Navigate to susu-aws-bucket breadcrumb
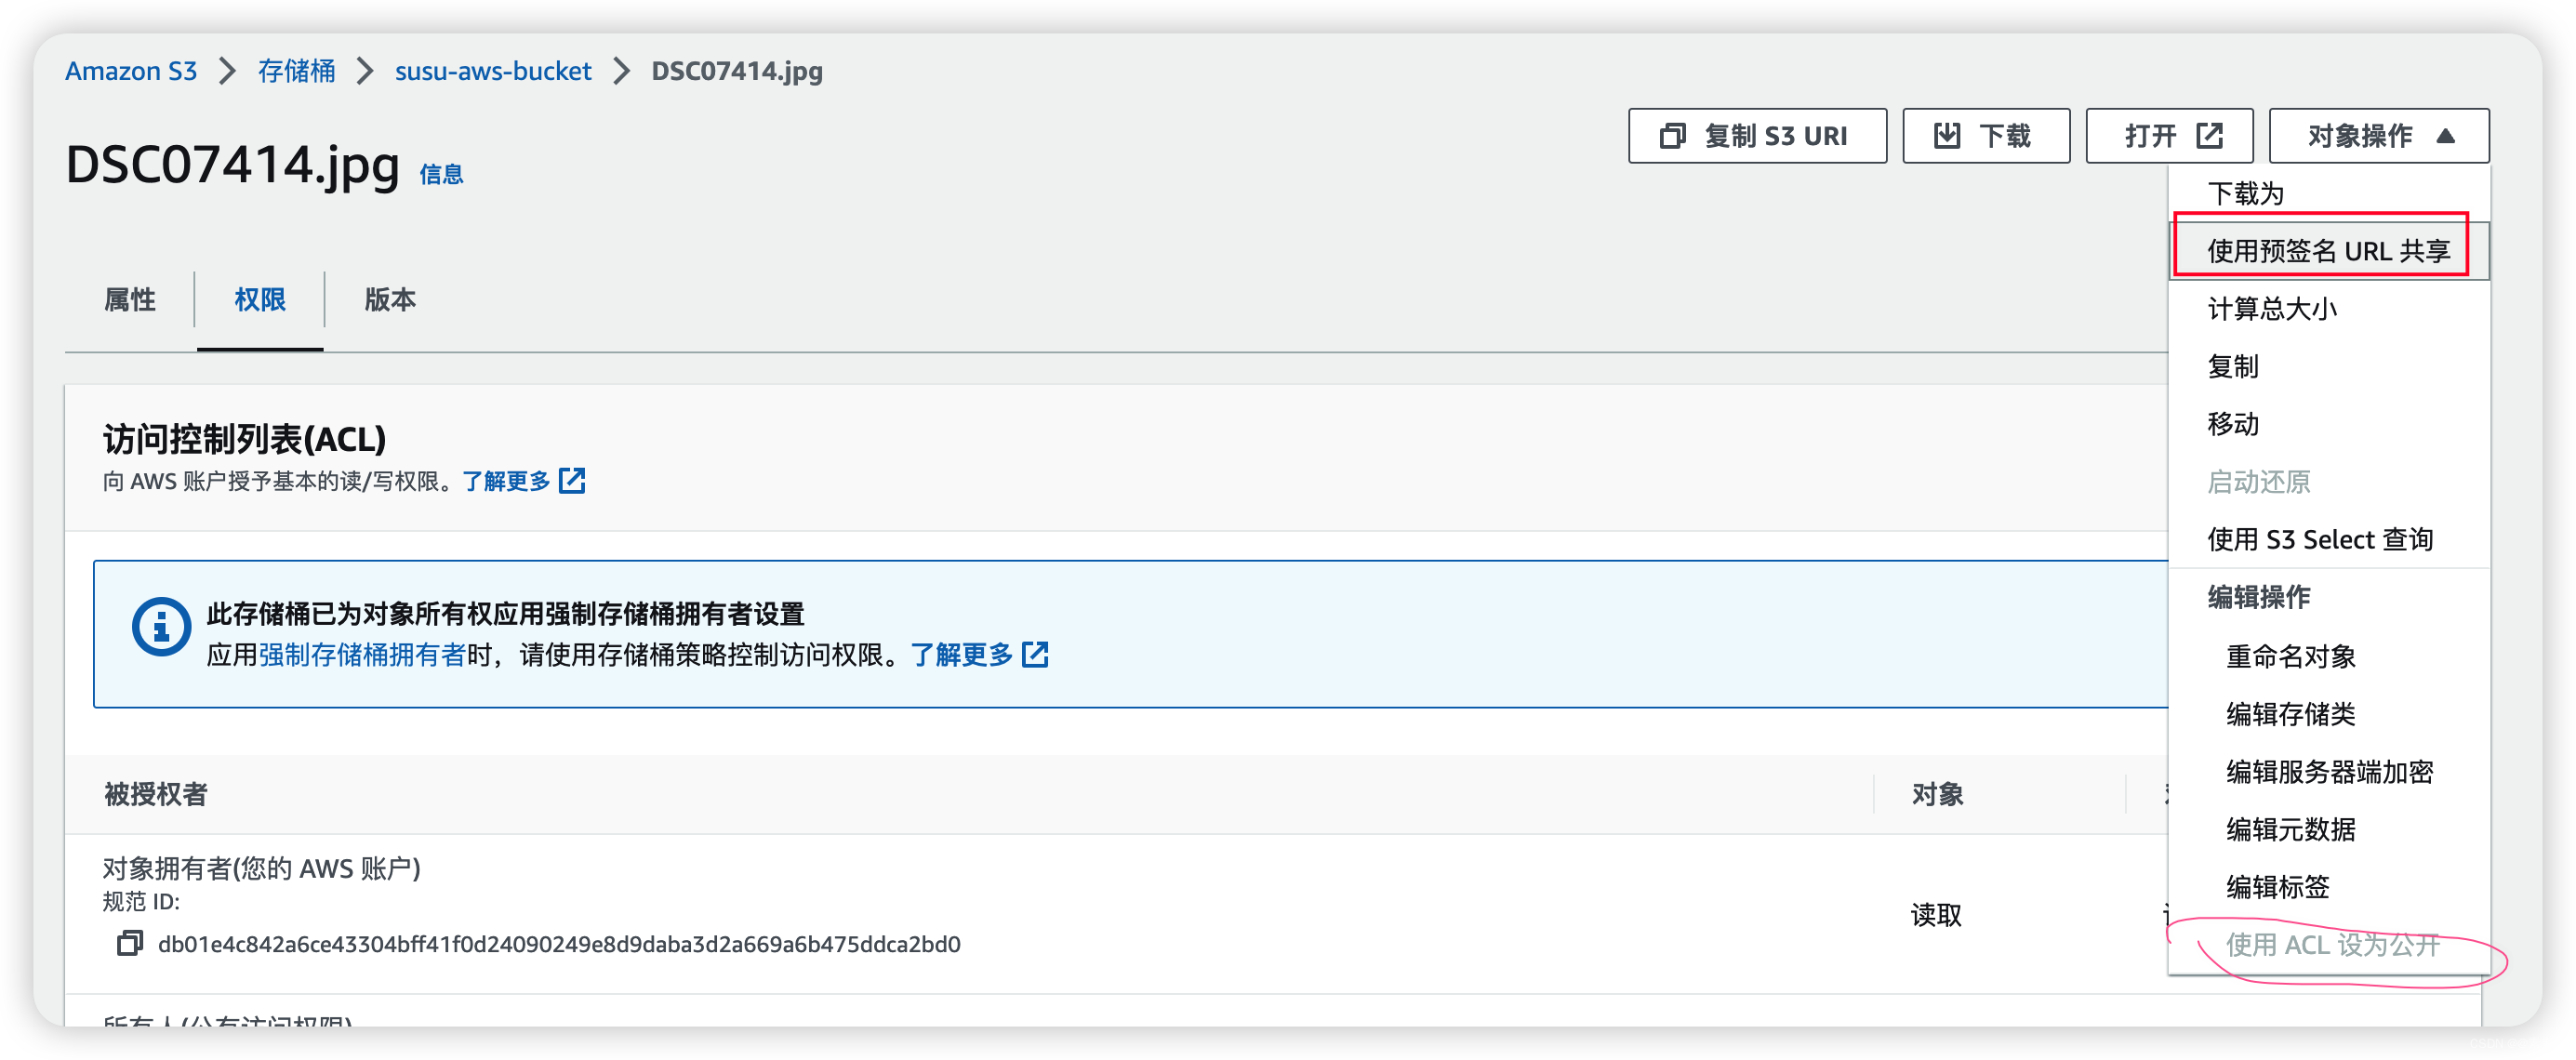Viewport: 2576px width, 1060px height. click(x=493, y=71)
